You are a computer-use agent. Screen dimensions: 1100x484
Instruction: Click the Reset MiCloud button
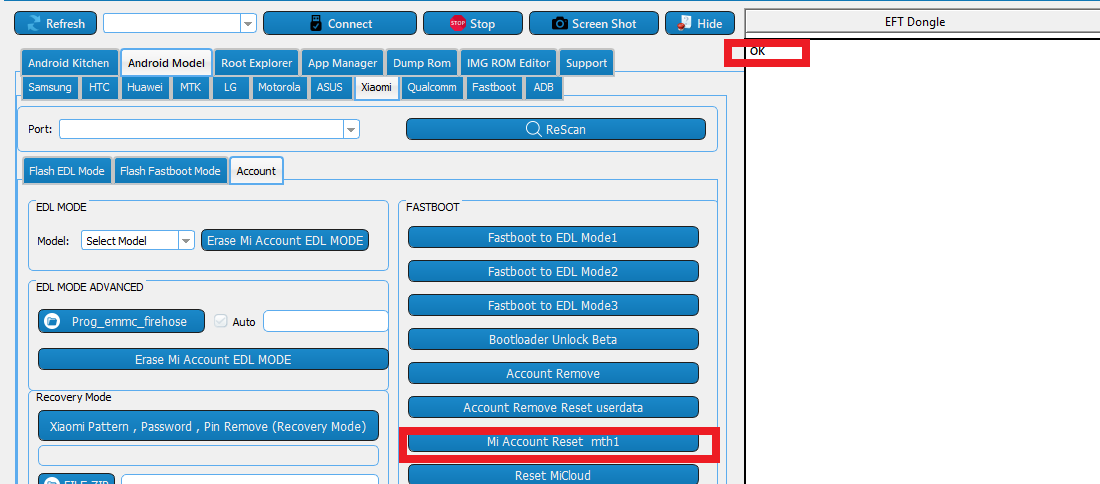coord(553,475)
